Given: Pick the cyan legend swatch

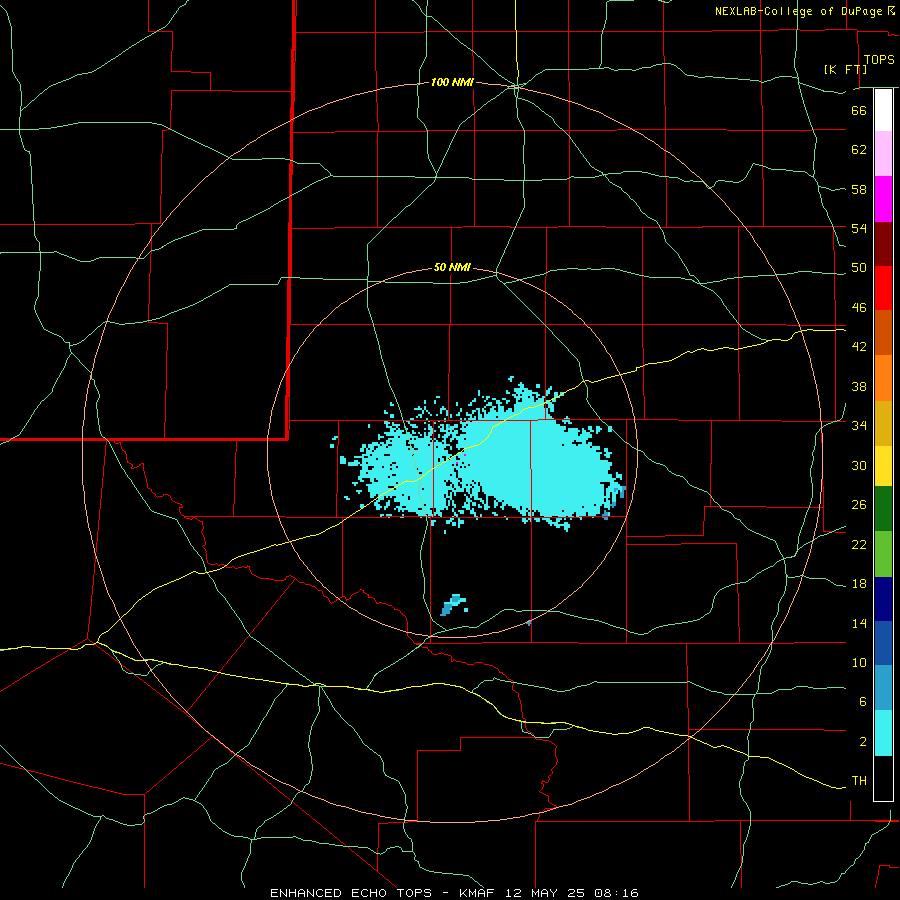Looking at the screenshot, I should [883, 733].
